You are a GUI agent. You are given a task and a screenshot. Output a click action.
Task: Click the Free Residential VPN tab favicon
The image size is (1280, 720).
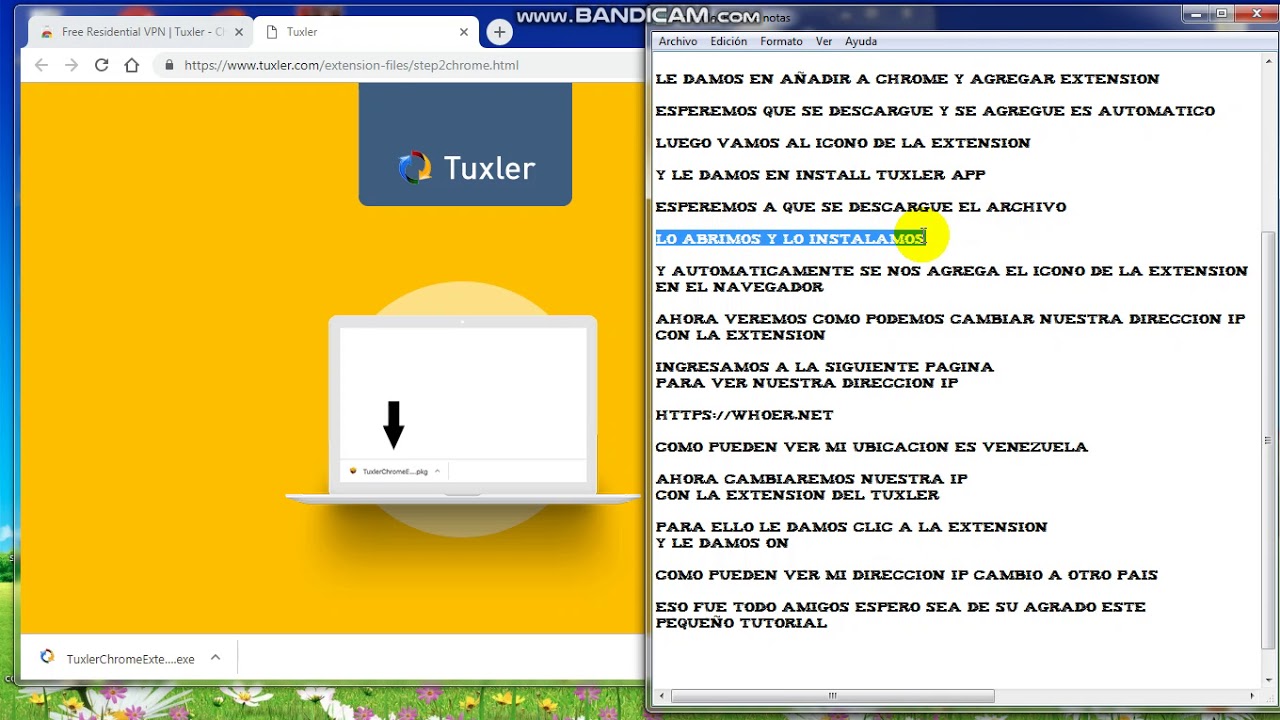pos(47,32)
